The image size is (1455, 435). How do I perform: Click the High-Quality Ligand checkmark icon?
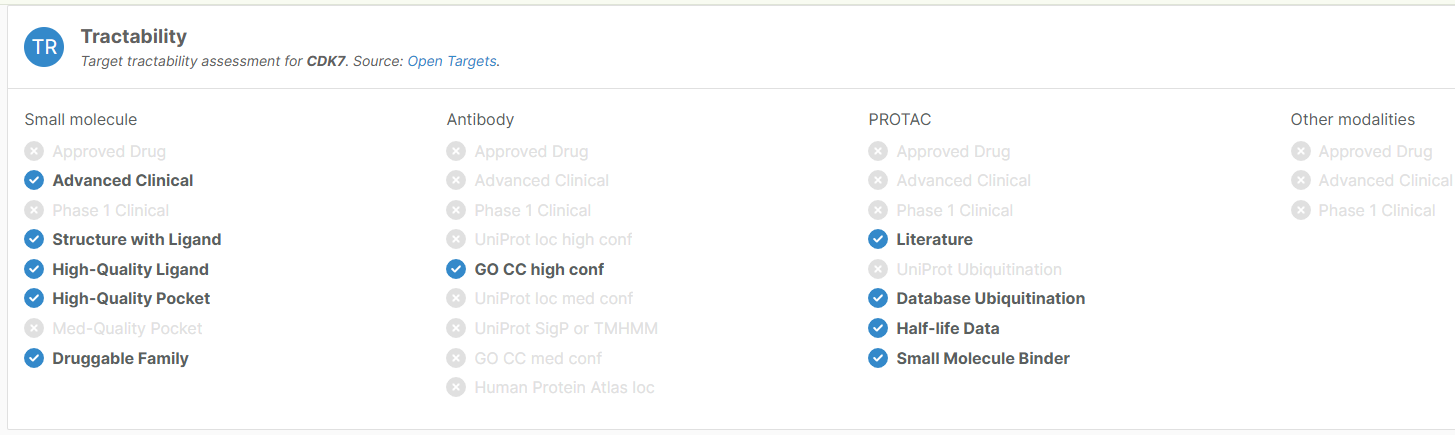[x=34, y=269]
